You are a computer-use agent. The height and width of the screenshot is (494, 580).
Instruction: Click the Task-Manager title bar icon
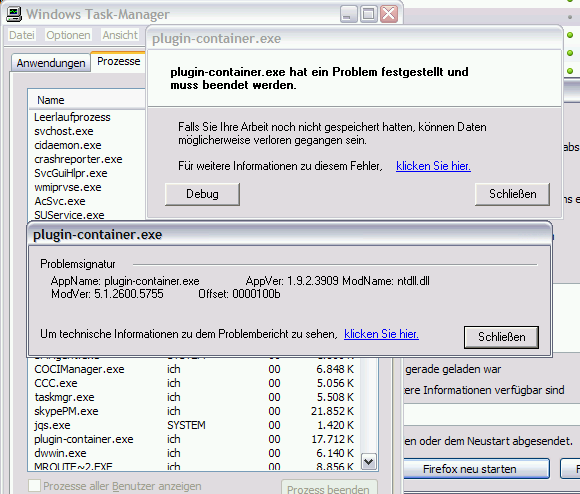(14, 14)
